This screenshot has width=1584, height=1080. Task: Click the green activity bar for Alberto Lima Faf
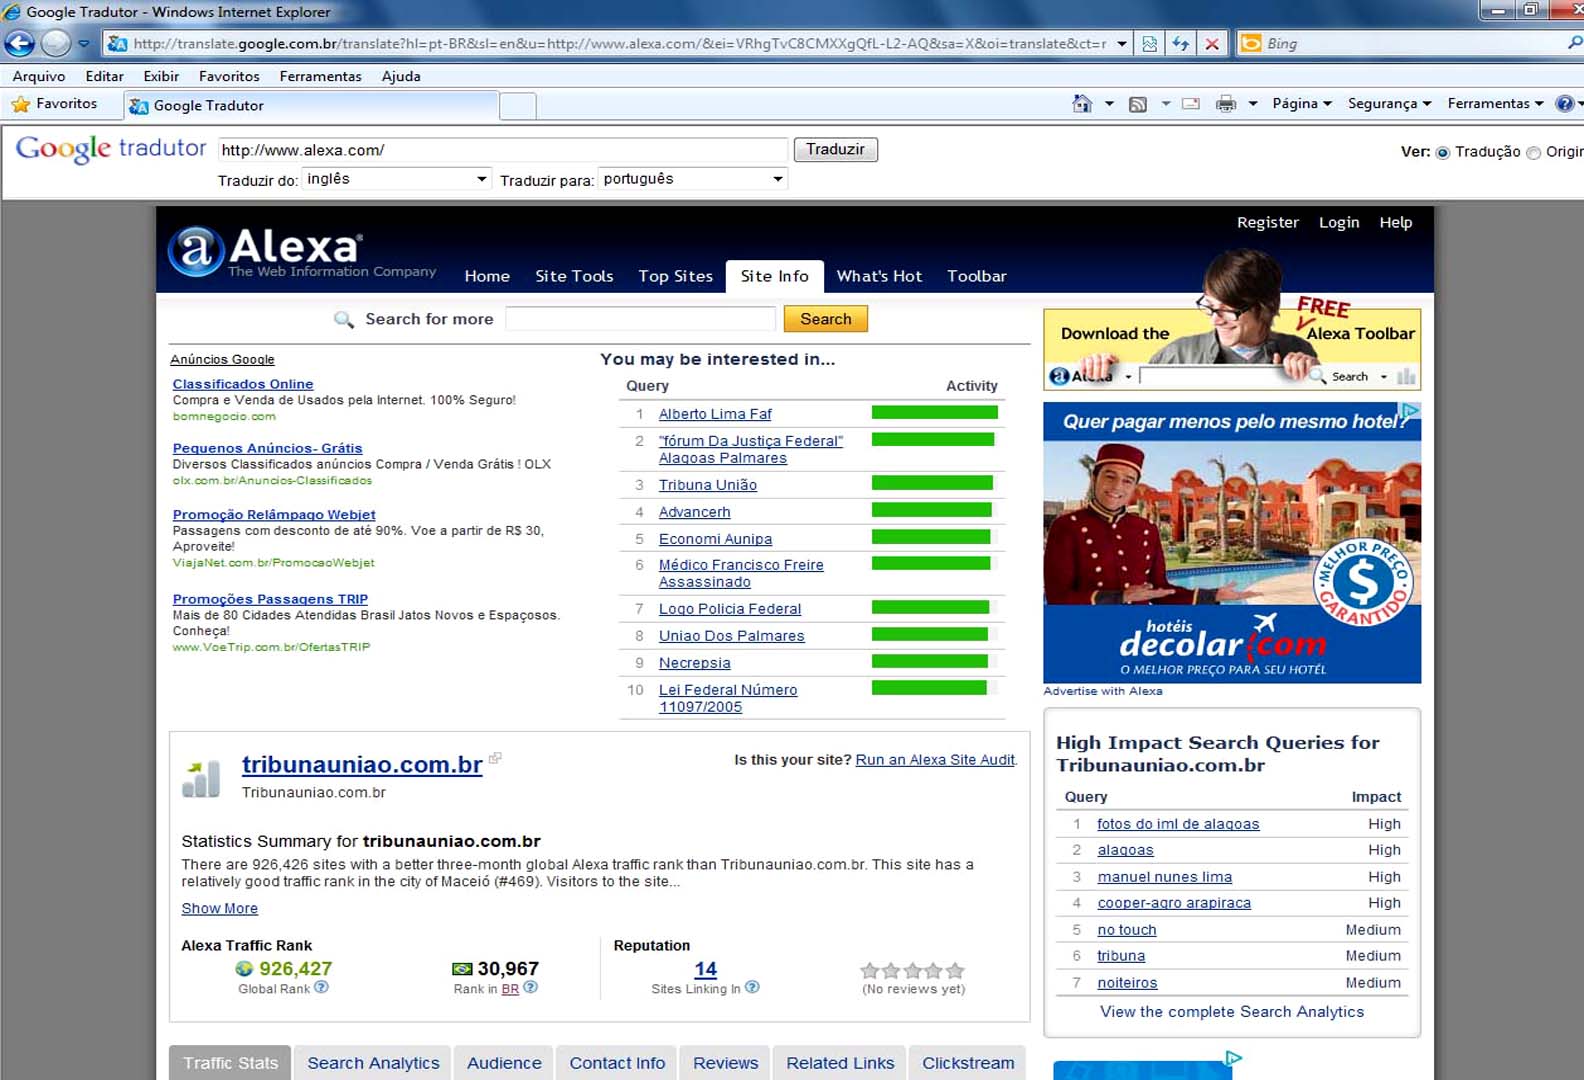pyautogui.click(x=934, y=412)
